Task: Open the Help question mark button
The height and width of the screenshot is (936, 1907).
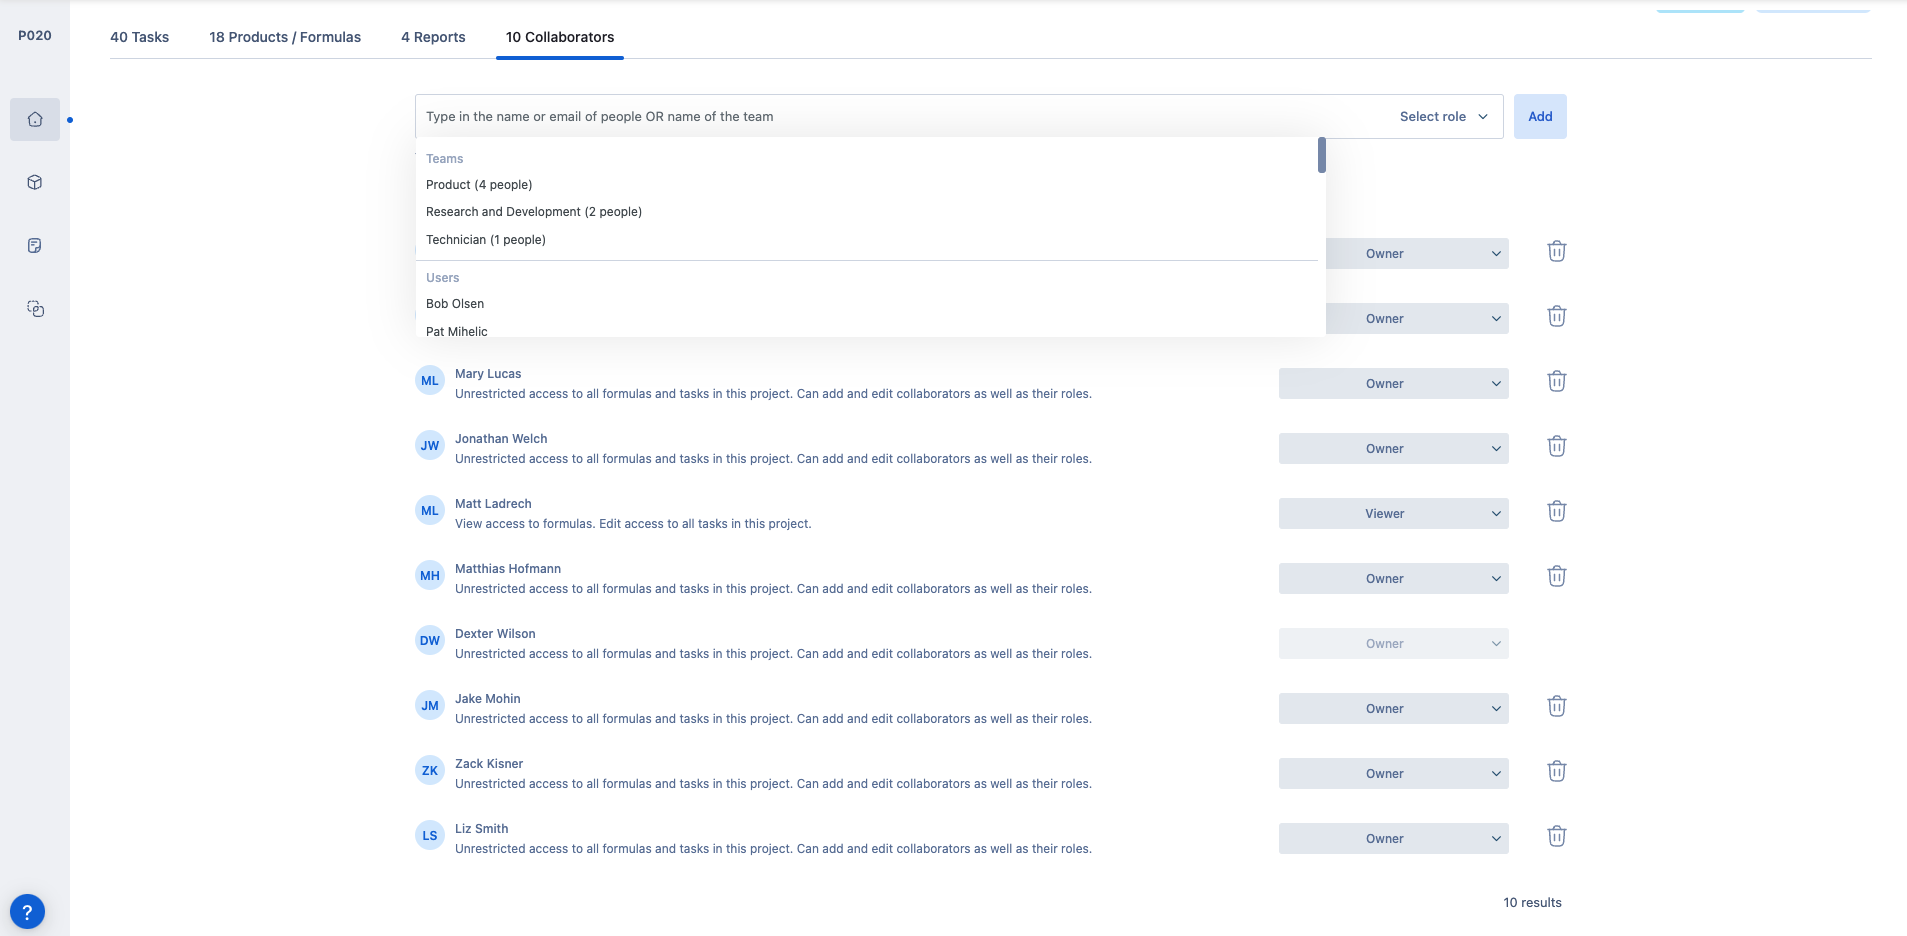Action: [27, 911]
